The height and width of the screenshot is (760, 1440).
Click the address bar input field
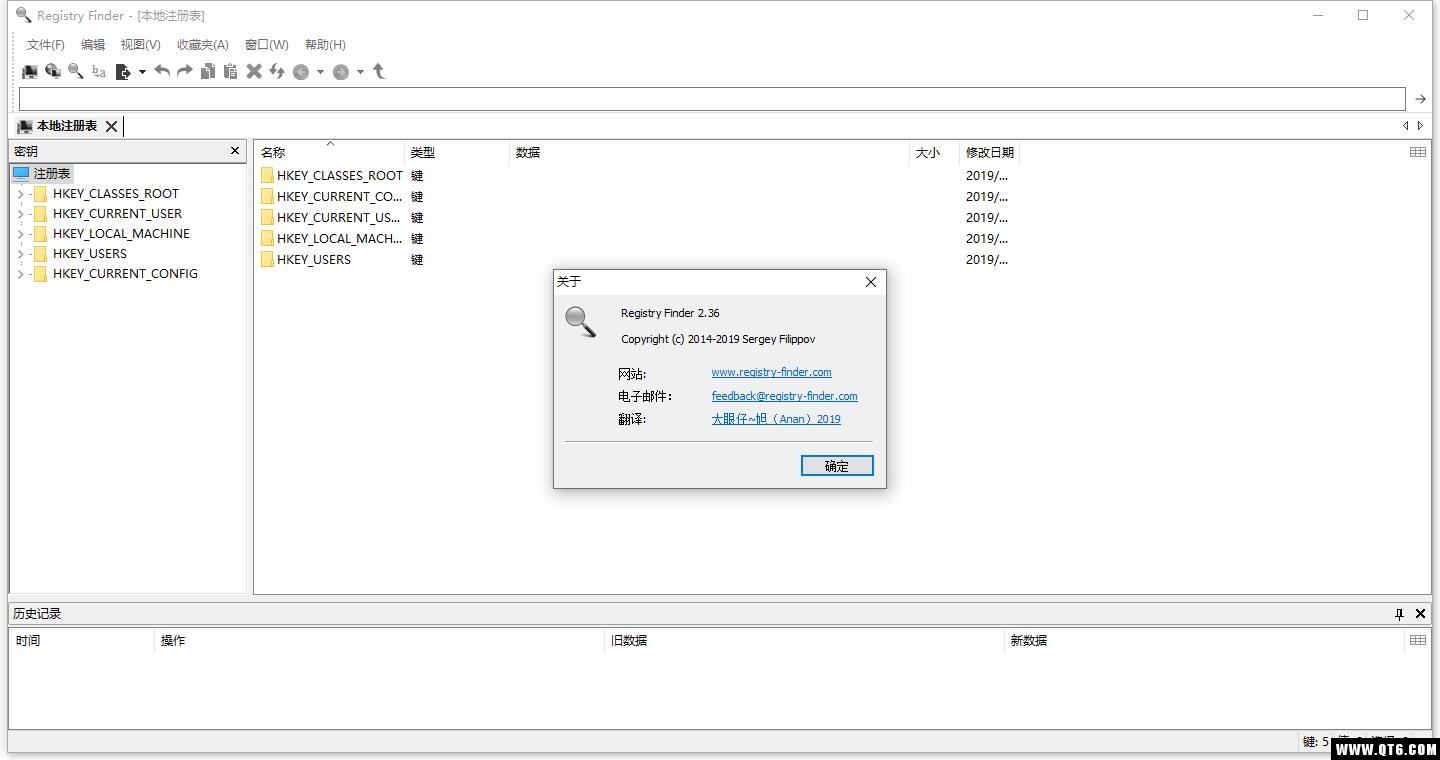click(712, 99)
